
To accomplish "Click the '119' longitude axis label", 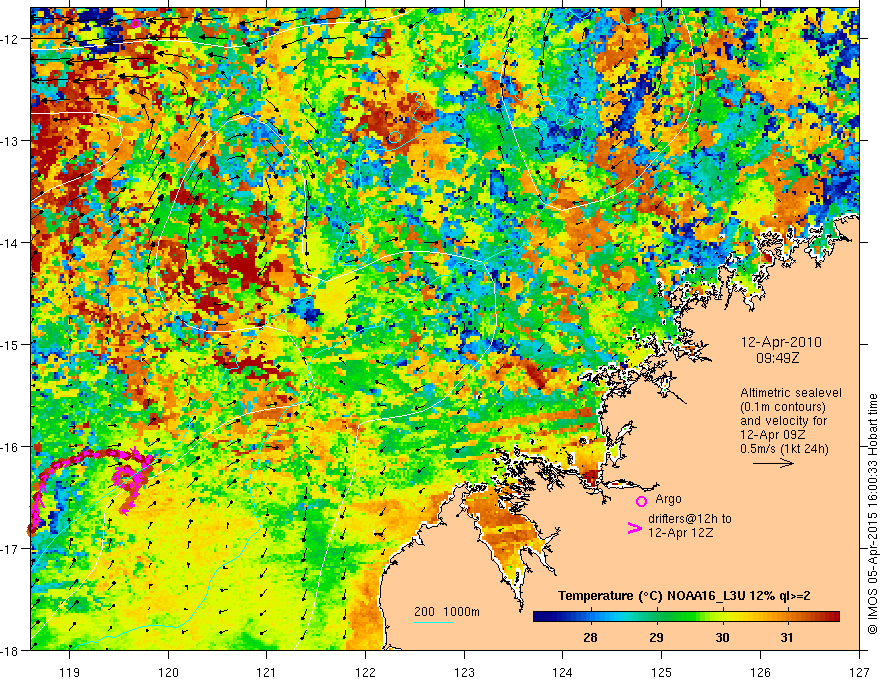I will [70, 673].
